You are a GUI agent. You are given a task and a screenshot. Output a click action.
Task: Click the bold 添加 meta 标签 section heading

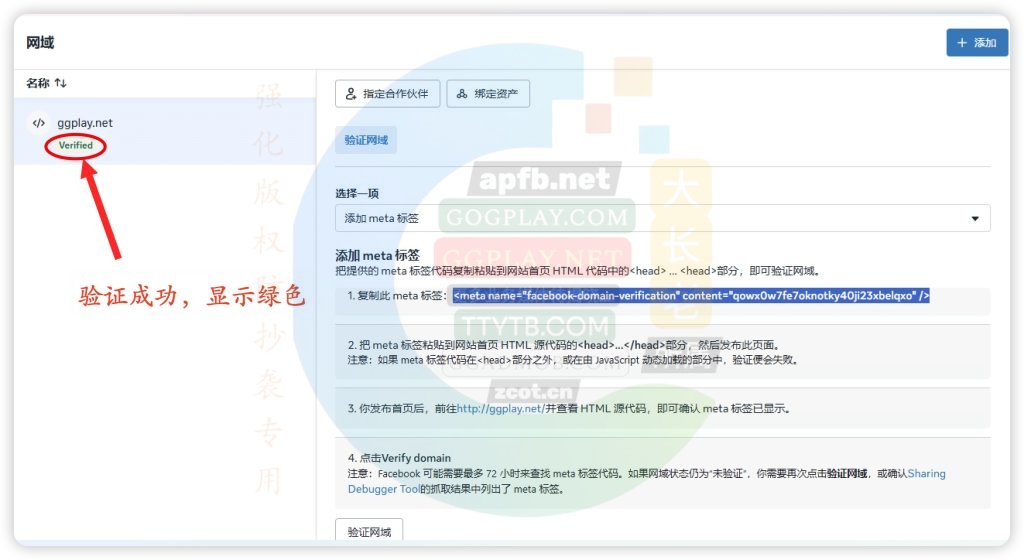point(377,255)
